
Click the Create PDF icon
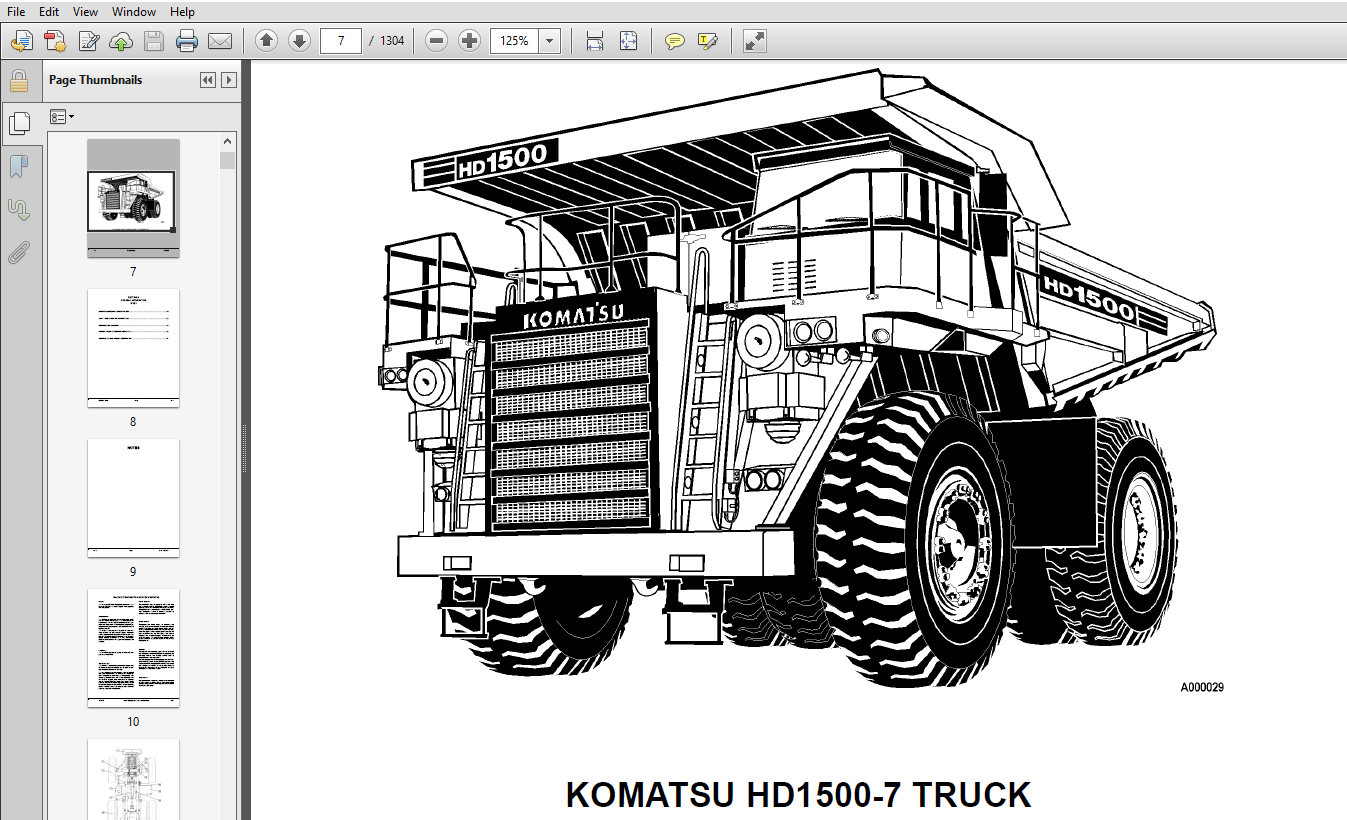[55, 41]
